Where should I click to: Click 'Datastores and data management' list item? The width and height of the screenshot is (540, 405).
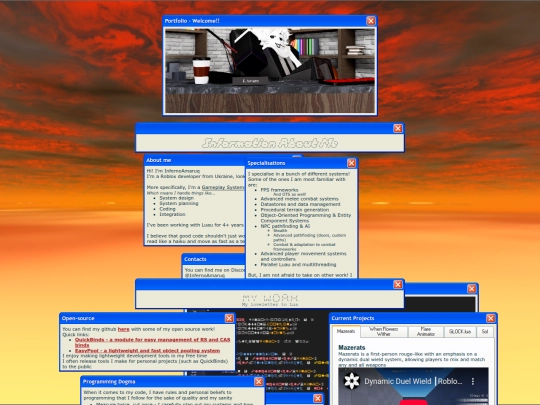300,204
